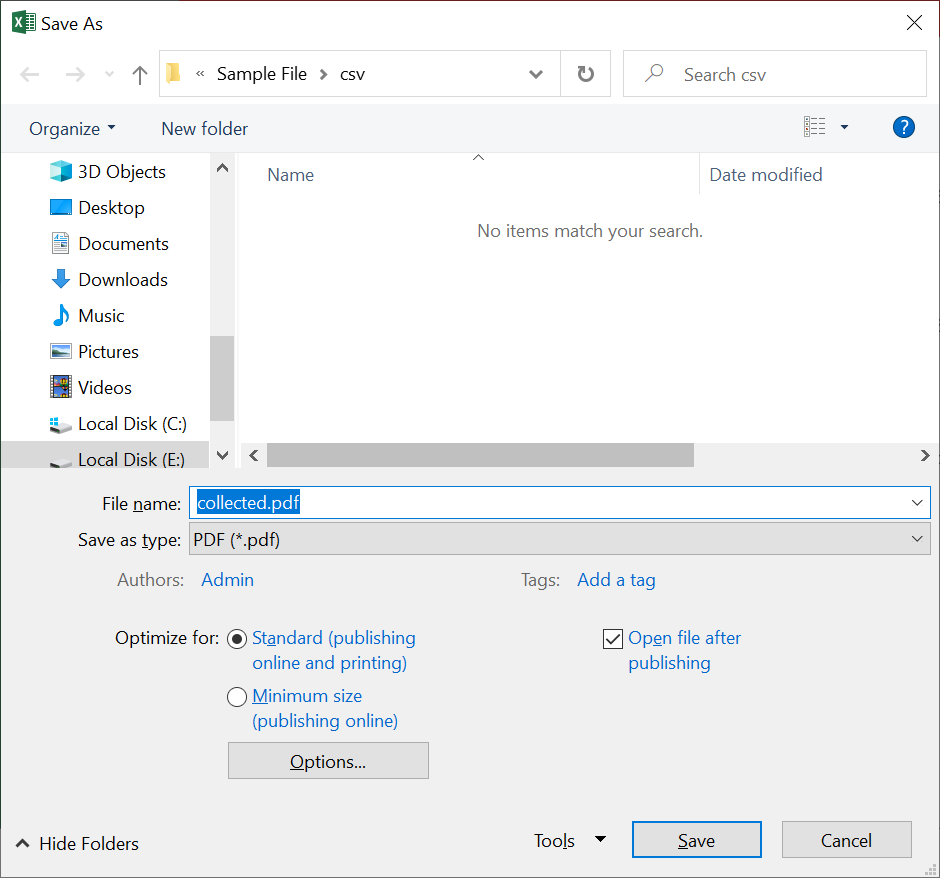Open Help with the question mark icon

903,127
